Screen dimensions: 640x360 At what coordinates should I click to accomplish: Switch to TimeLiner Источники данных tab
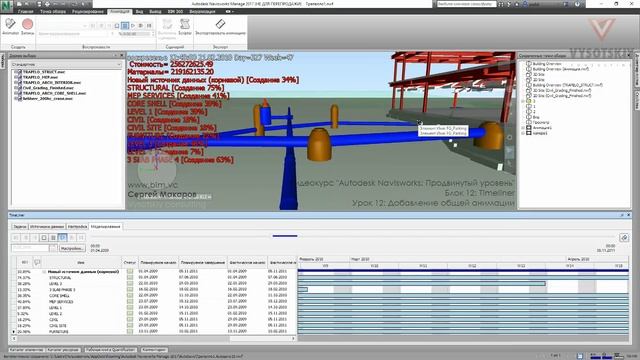47,226
